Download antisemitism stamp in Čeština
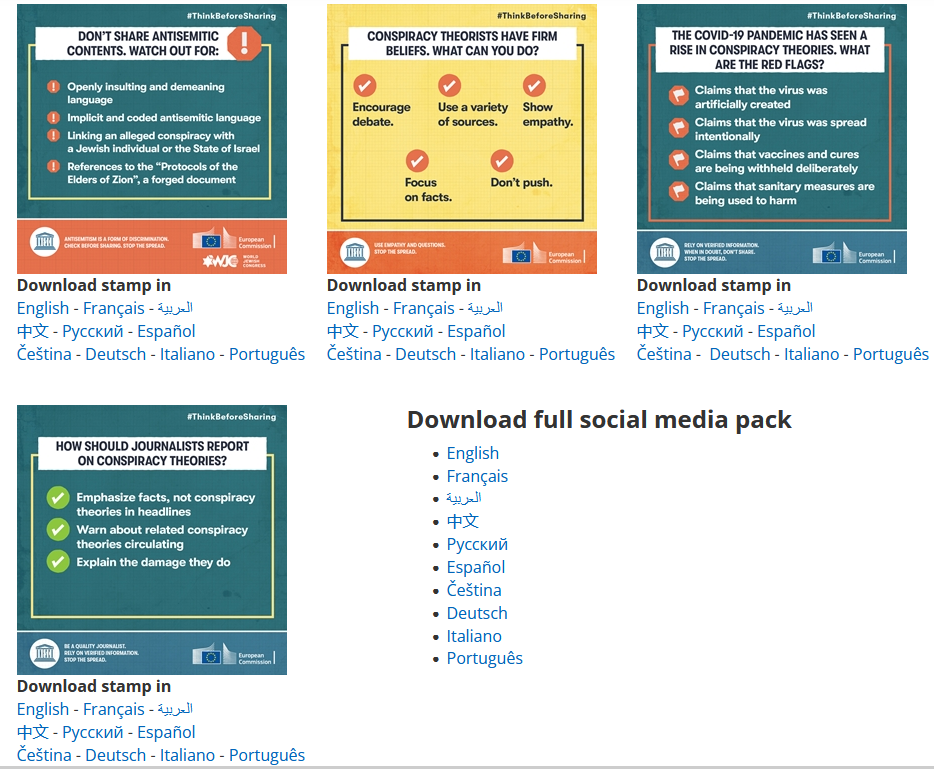Viewport: 934px width, 769px height. [x=44, y=354]
